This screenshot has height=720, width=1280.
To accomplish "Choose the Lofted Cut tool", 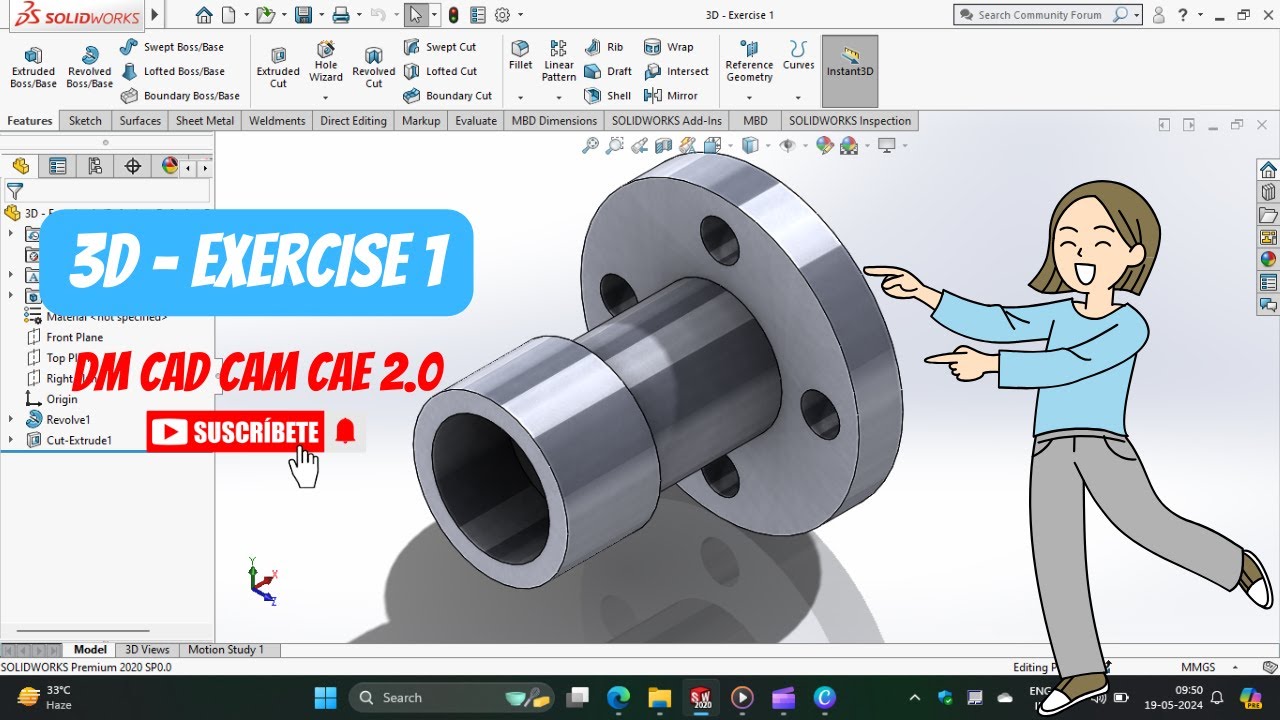I will 440,71.
